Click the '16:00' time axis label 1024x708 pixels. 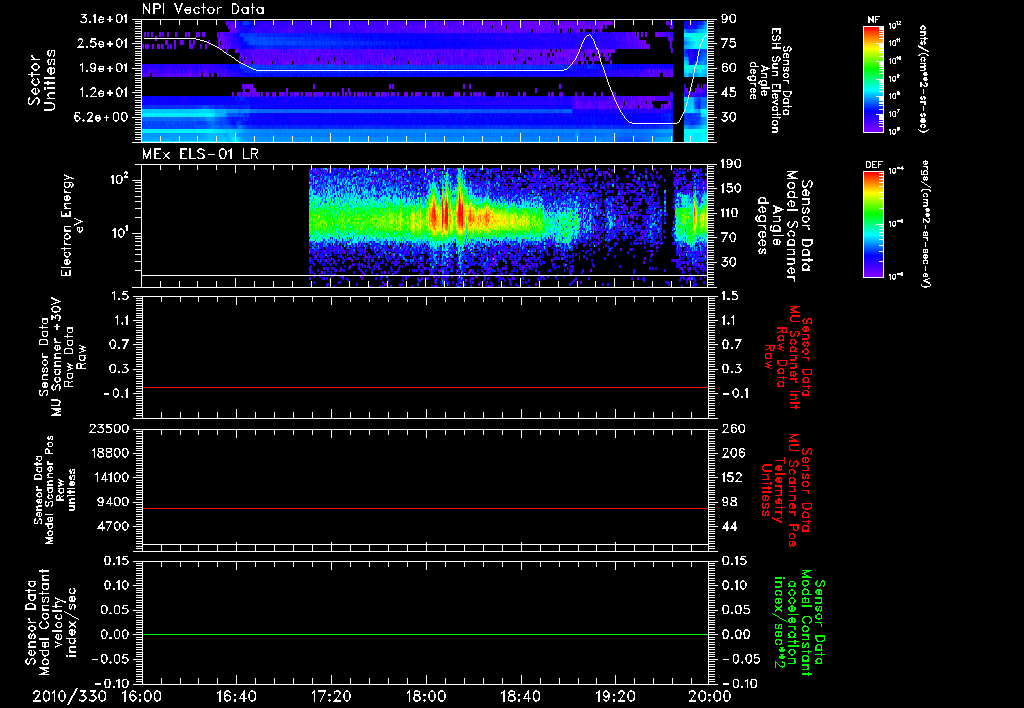coord(142,696)
